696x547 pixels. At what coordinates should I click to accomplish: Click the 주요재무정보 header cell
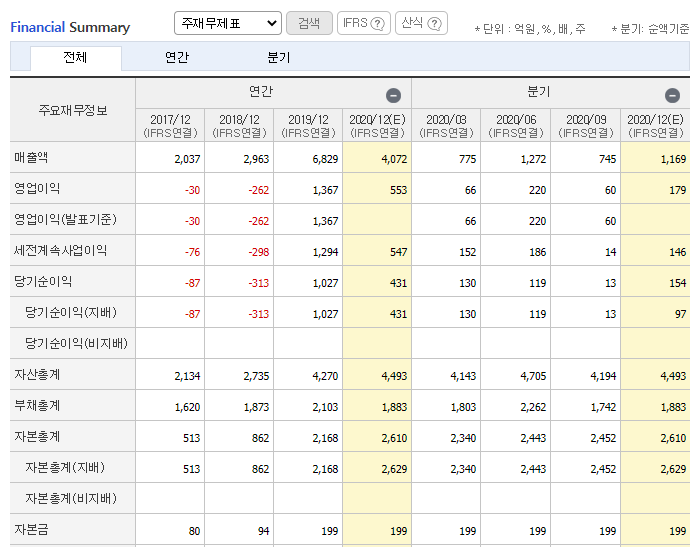[x=73, y=110]
